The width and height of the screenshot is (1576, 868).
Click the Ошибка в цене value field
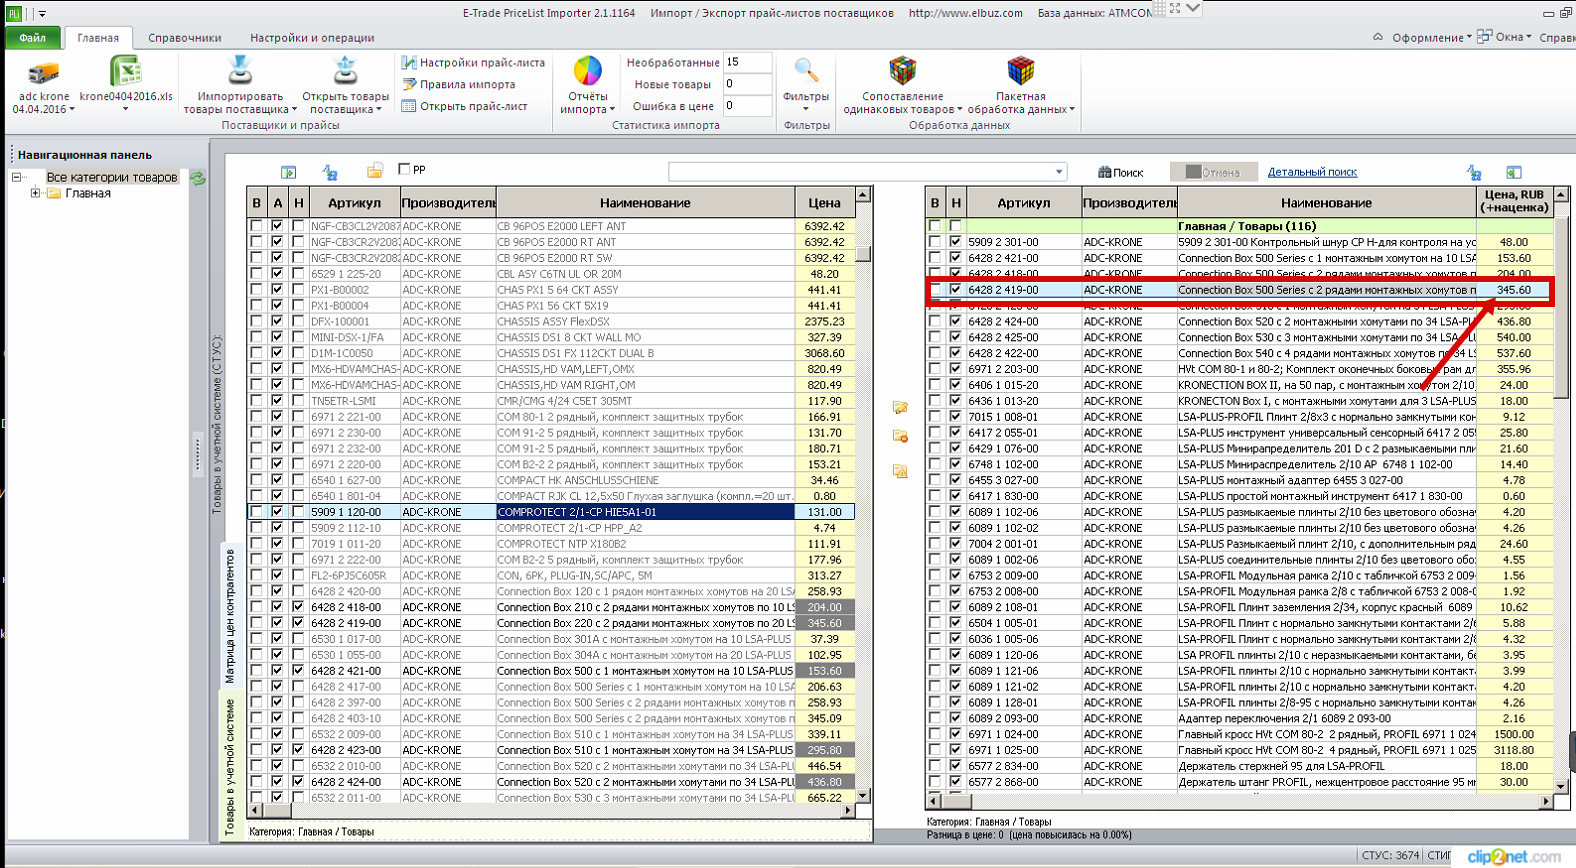point(747,105)
